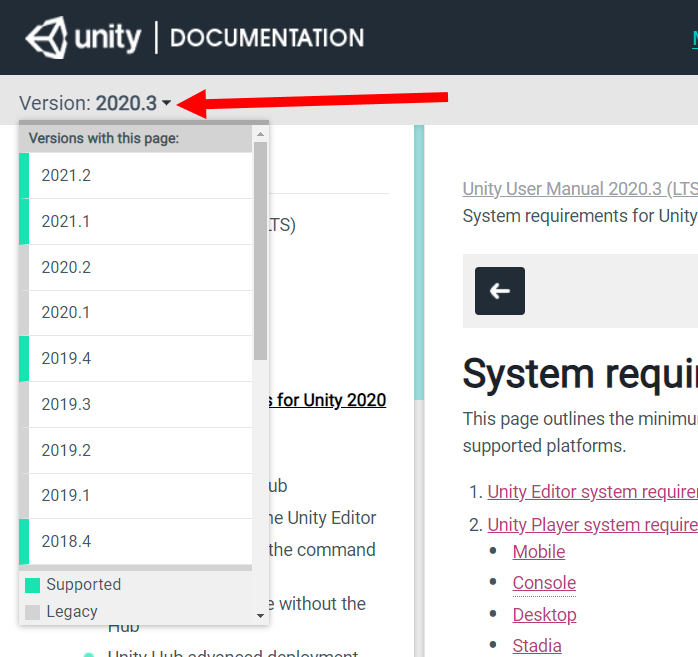Open the Unity User Manual 2020.3 breadcrumb link

coord(580,189)
